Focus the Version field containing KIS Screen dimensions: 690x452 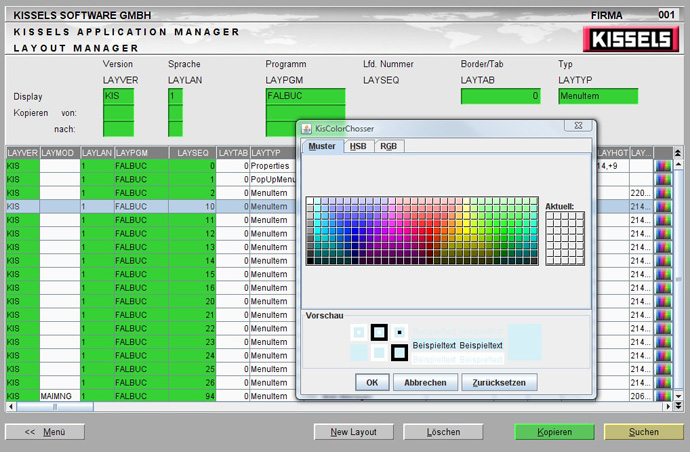pyautogui.click(x=118, y=96)
